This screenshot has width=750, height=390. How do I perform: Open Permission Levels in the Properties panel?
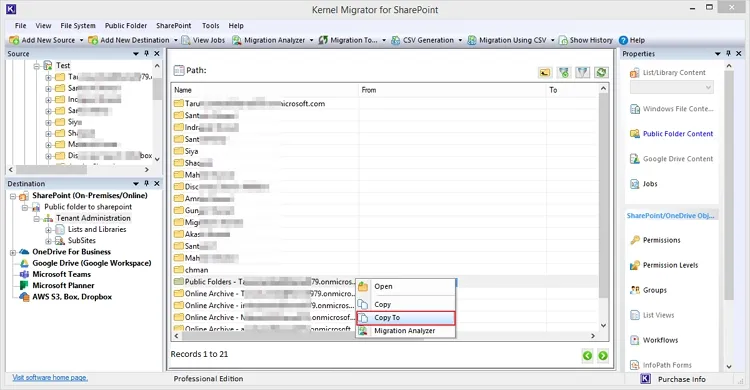tap(670, 265)
